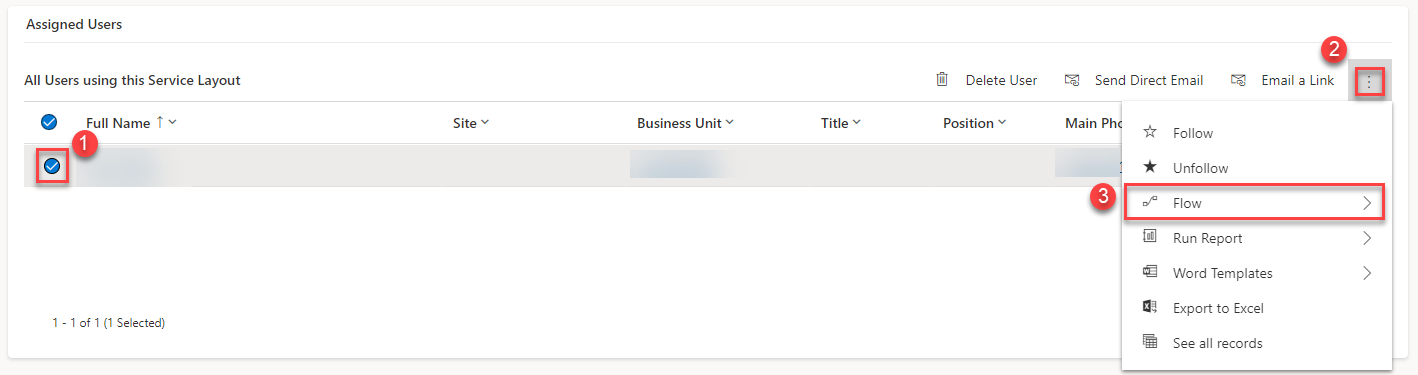Click the Delete User trash icon
The width and height of the screenshot is (1418, 375).
click(942, 80)
